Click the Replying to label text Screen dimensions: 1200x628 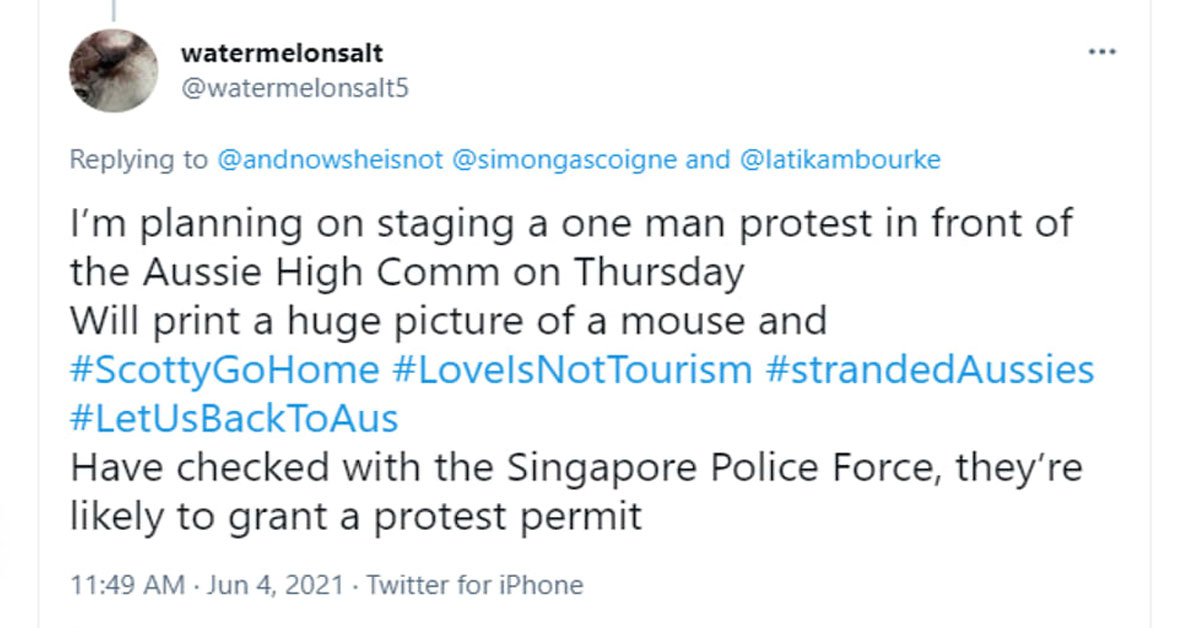pos(137,159)
